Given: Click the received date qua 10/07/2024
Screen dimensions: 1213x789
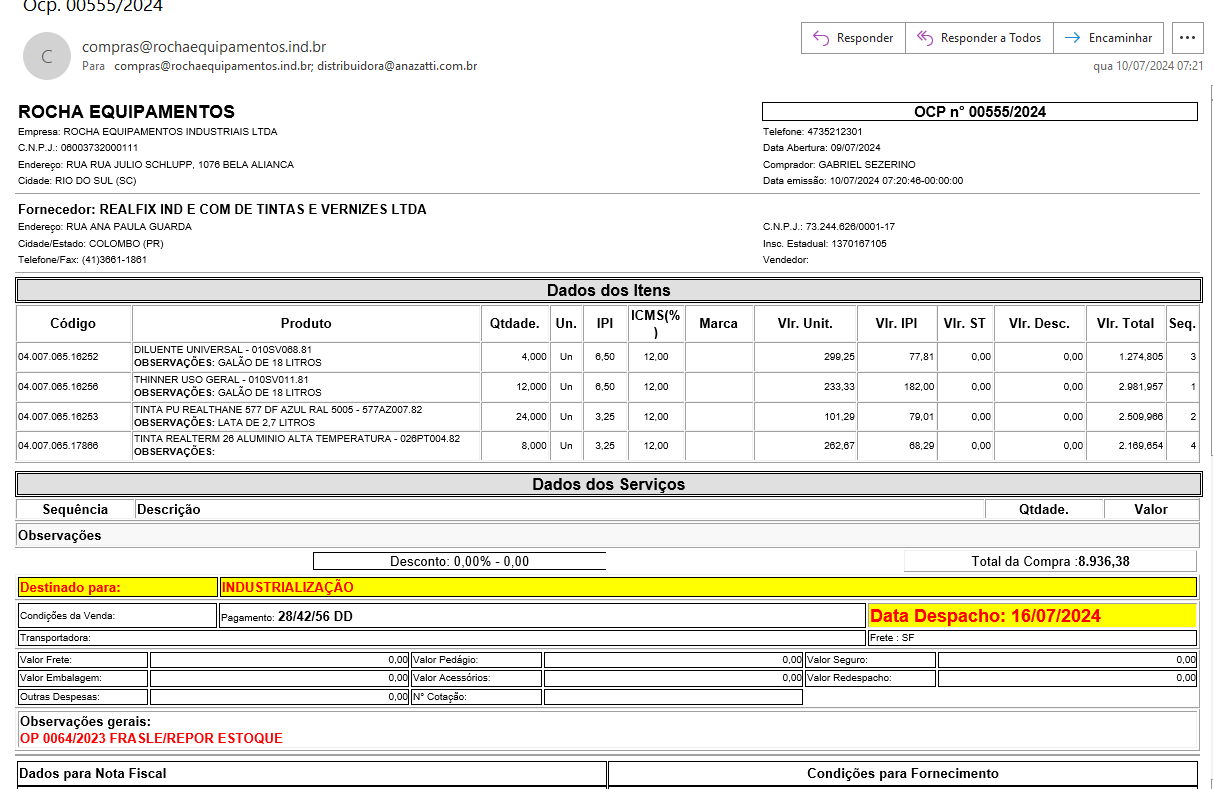Looking at the screenshot, I should (x=1148, y=66).
